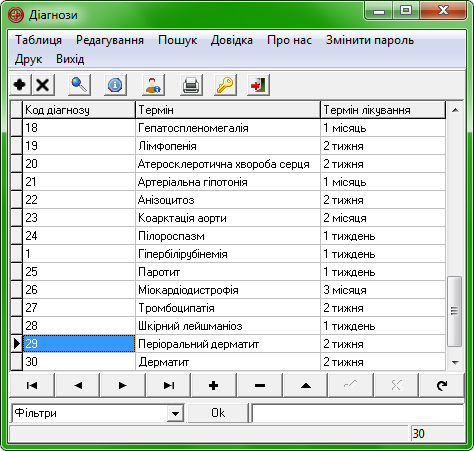
Task: Click the blue info help icon
Action: [x=115, y=85]
